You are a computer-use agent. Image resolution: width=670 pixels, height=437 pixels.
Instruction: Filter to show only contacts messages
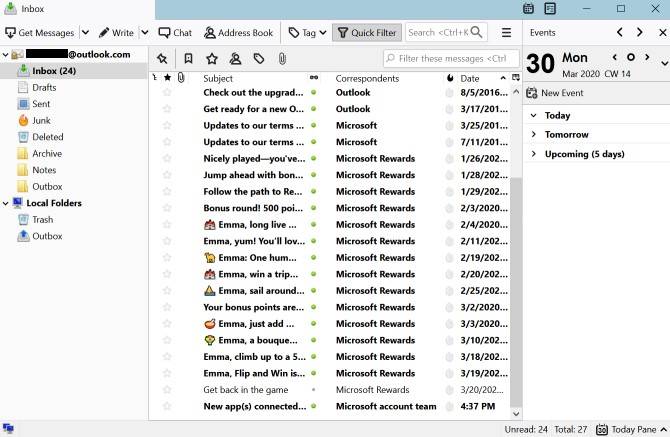(x=235, y=59)
